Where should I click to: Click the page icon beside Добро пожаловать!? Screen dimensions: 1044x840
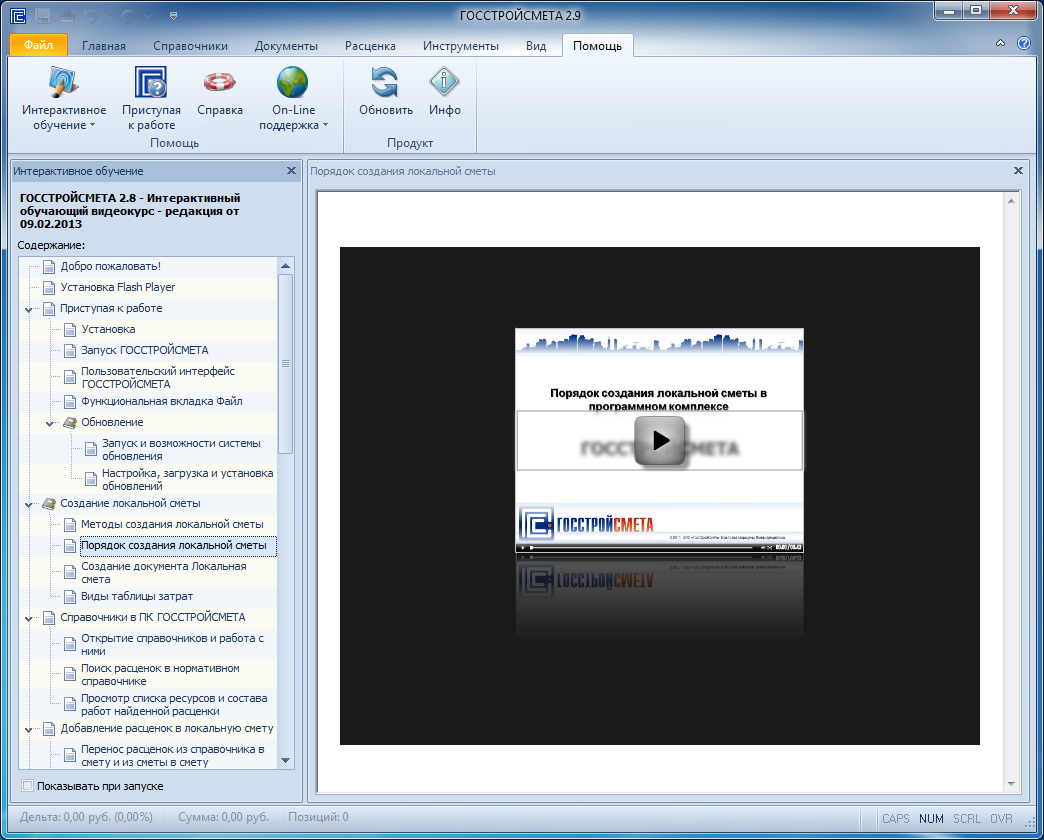click(49, 267)
